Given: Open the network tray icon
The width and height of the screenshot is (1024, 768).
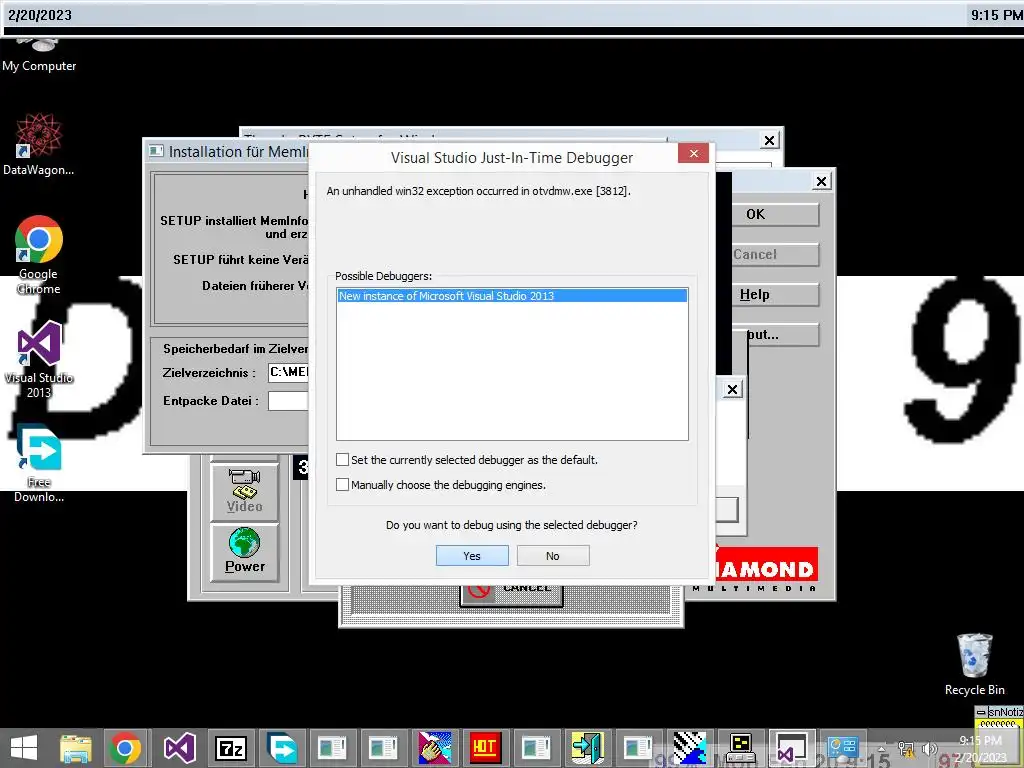Looking at the screenshot, I should click(906, 748).
